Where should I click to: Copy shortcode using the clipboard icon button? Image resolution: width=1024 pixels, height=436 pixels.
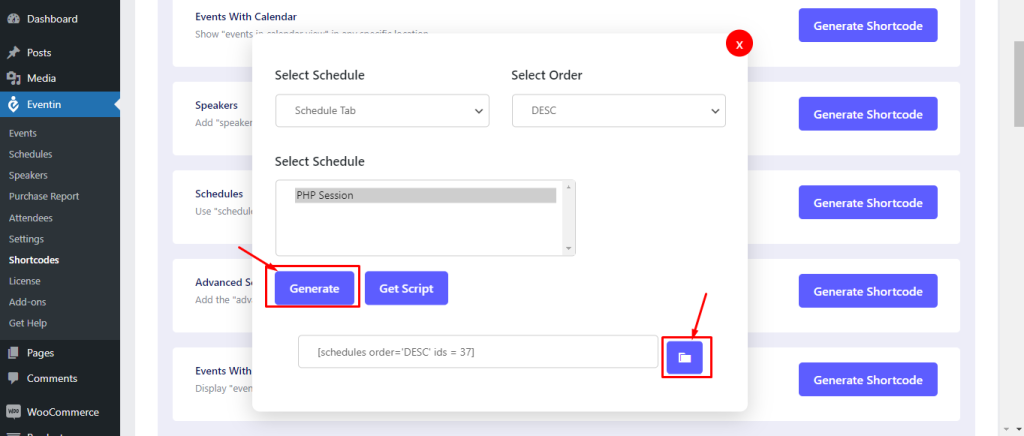(x=684, y=357)
